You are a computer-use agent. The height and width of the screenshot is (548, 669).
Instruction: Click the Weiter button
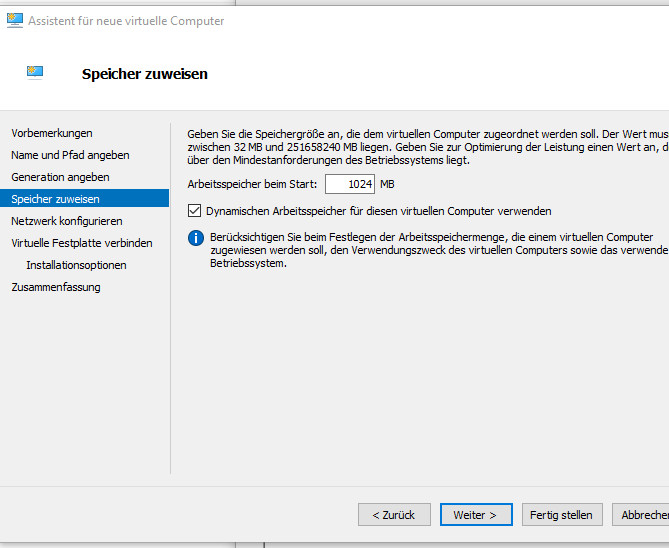475,515
